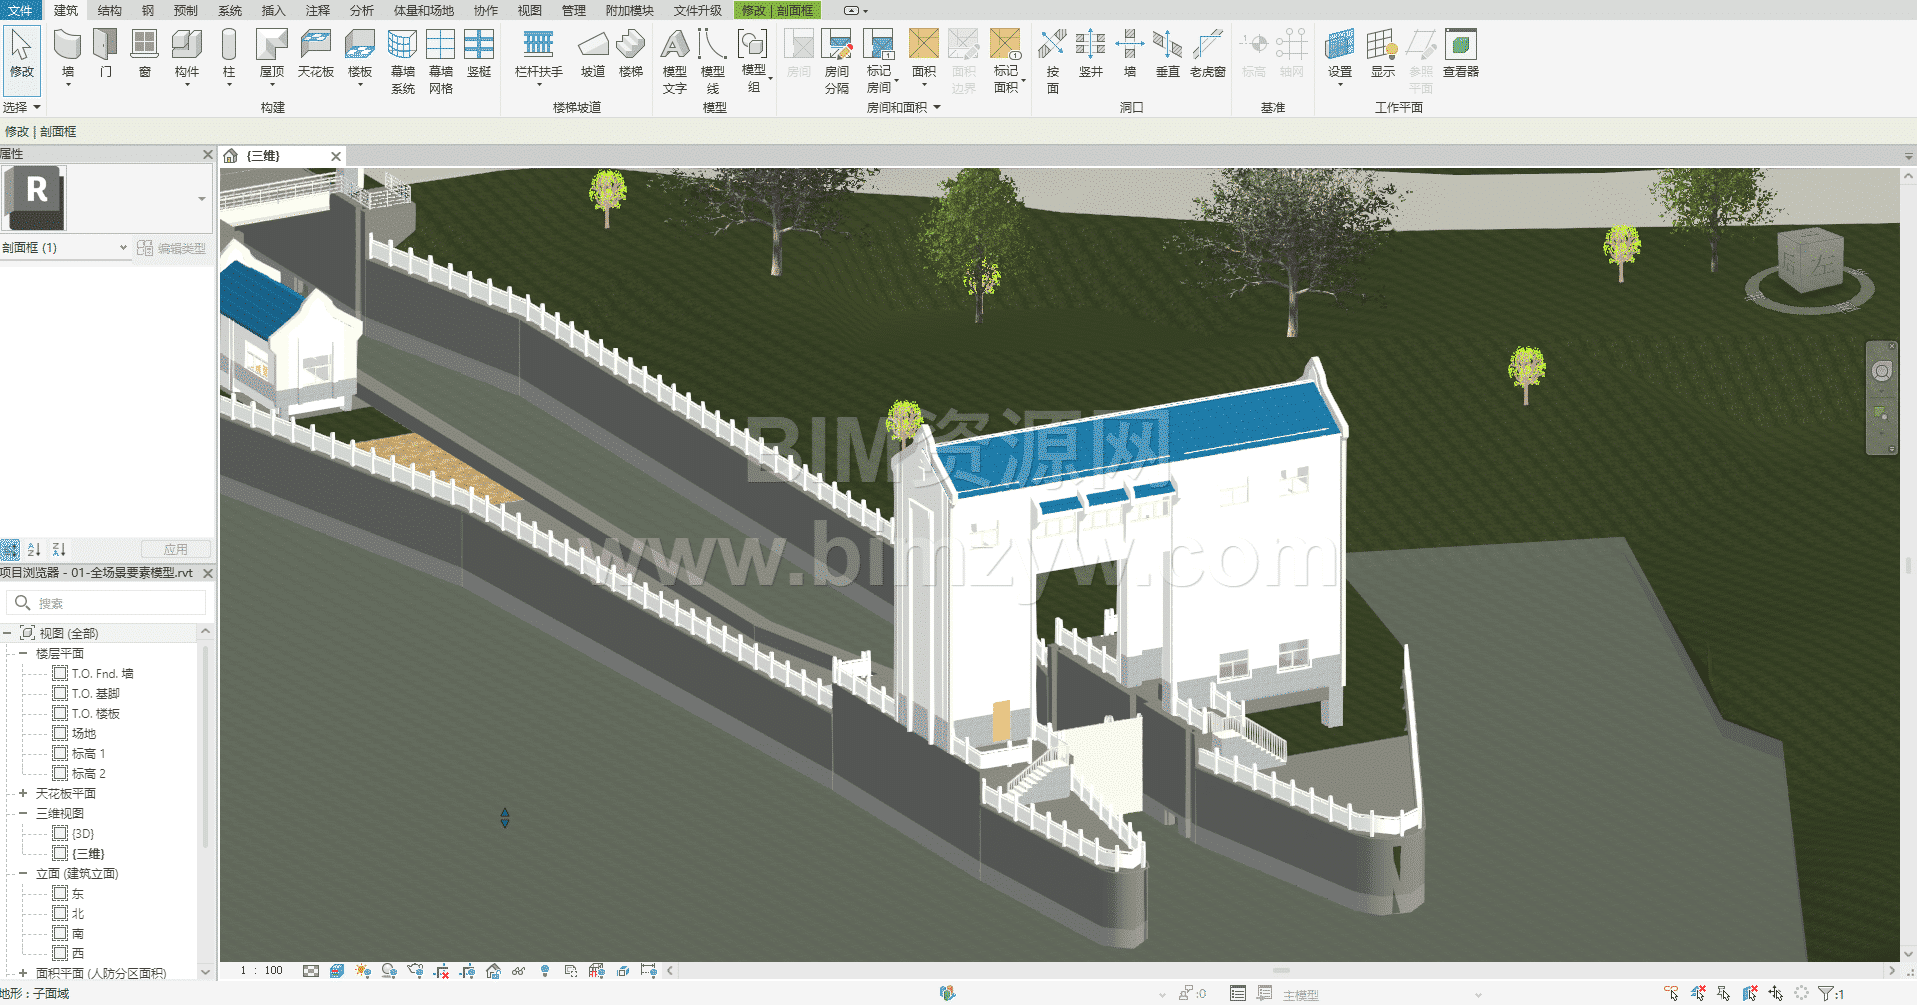Click the view scale 1 : 100
Image resolution: width=1917 pixels, height=1005 pixels.
tap(262, 971)
